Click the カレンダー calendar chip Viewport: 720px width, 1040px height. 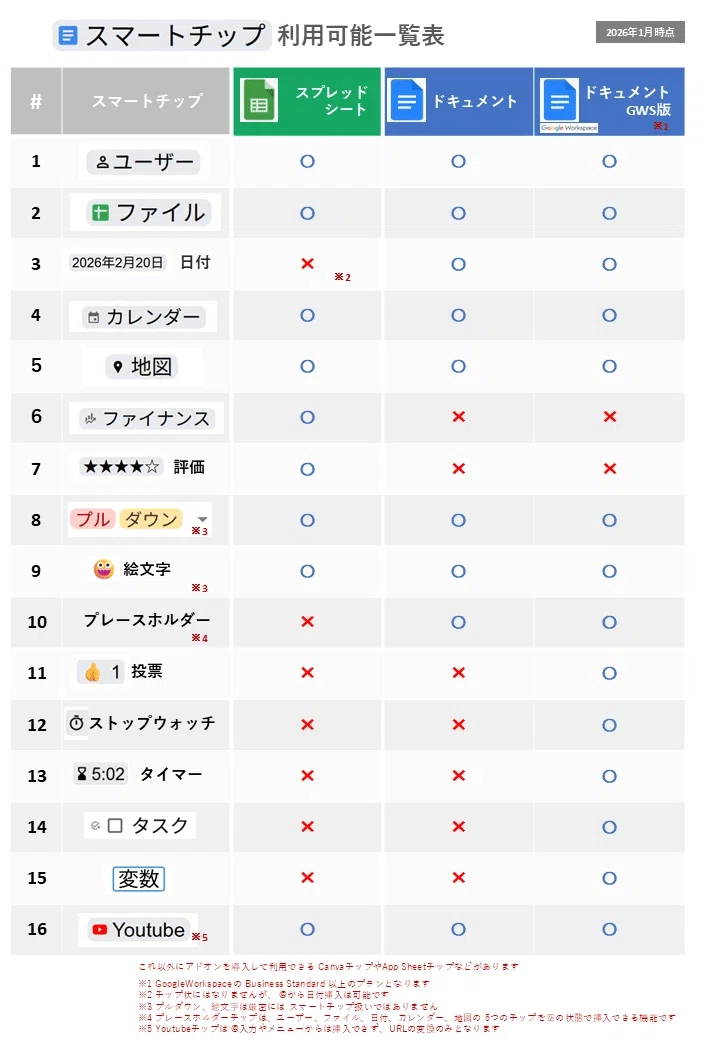(144, 317)
